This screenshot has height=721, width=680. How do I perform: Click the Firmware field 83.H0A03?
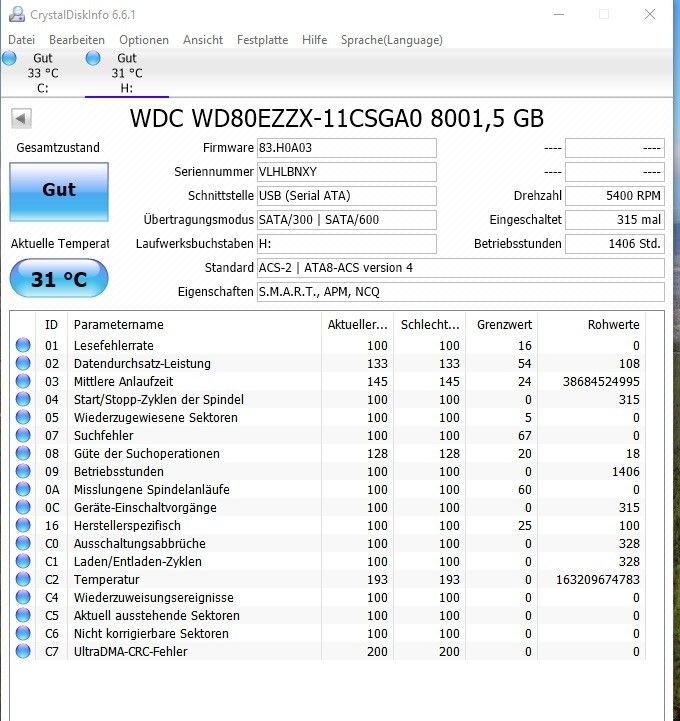(x=347, y=148)
